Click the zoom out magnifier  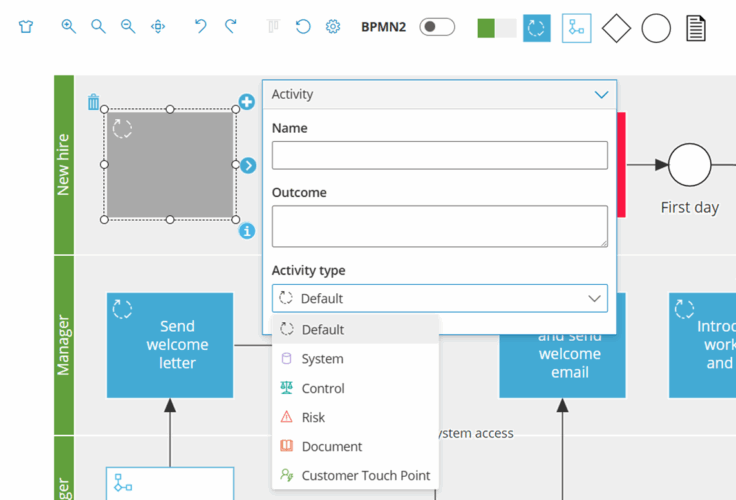[x=128, y=27]
